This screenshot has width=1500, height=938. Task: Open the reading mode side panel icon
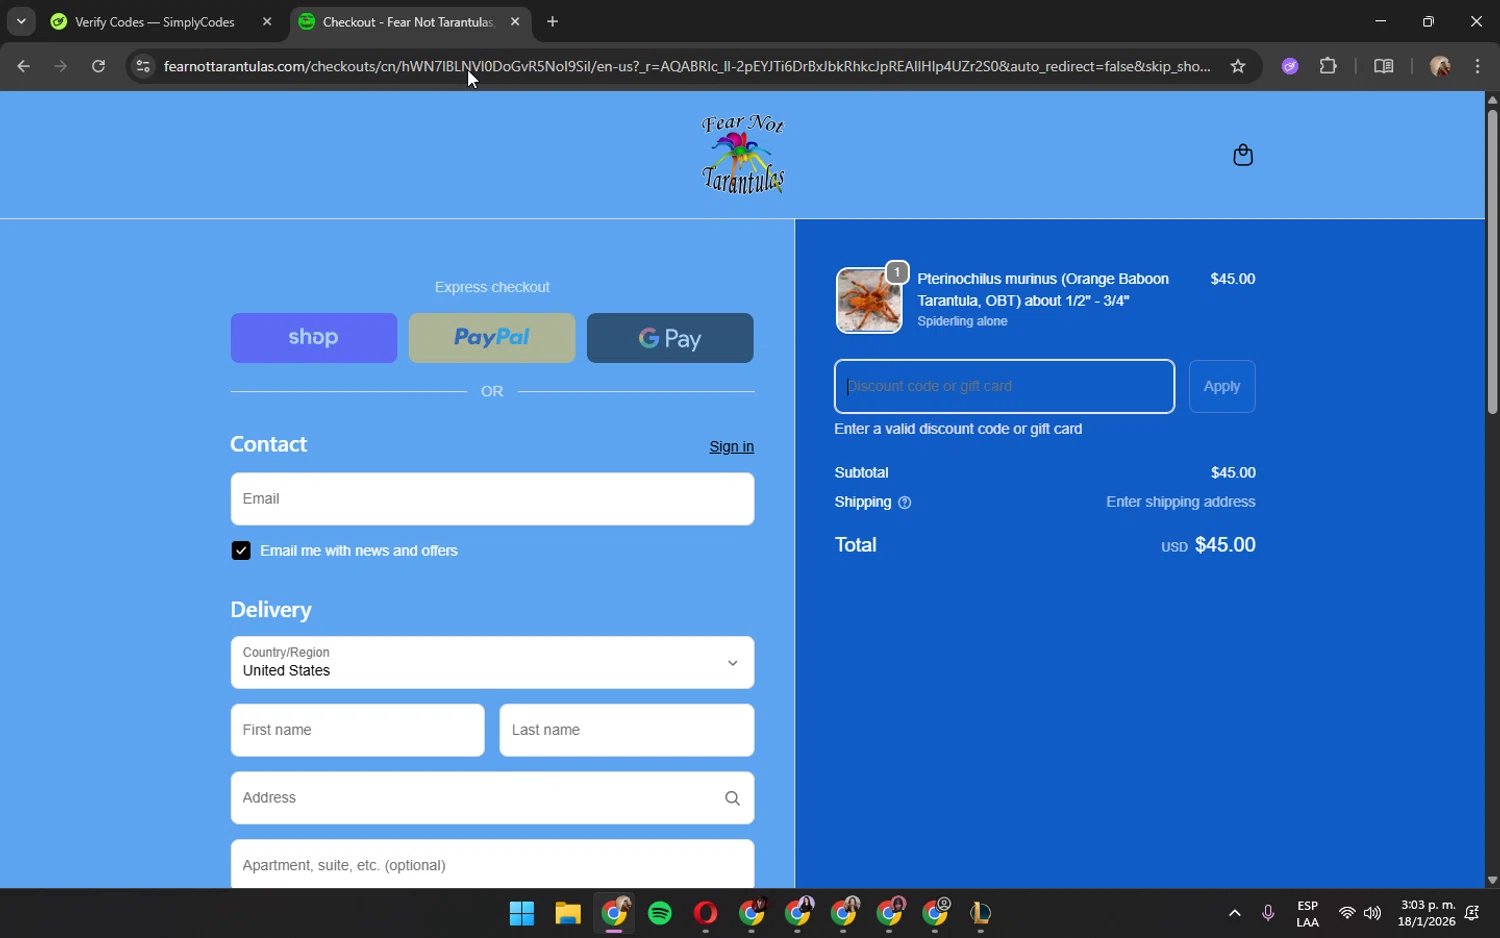(x=1384, y=66)
